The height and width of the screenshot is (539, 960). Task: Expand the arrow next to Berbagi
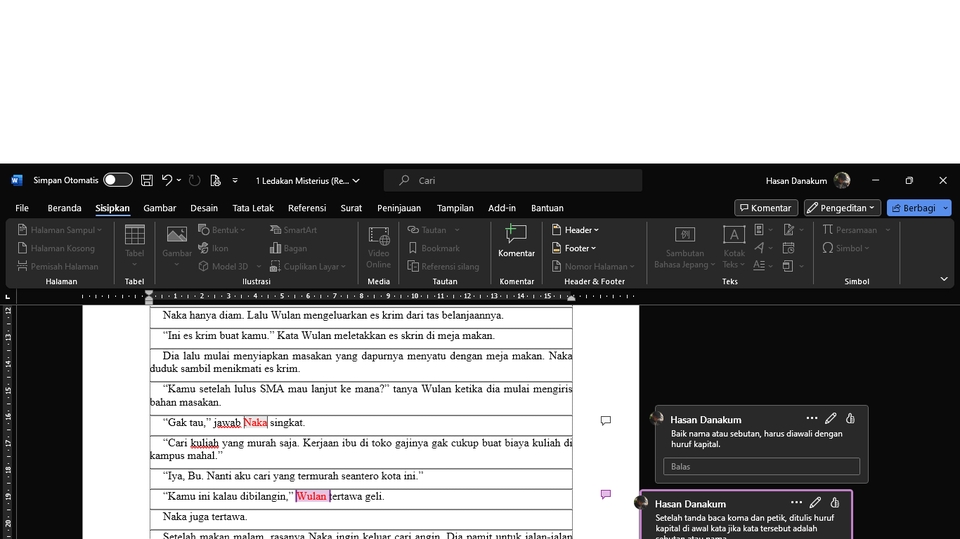click(x=945, y=208)
